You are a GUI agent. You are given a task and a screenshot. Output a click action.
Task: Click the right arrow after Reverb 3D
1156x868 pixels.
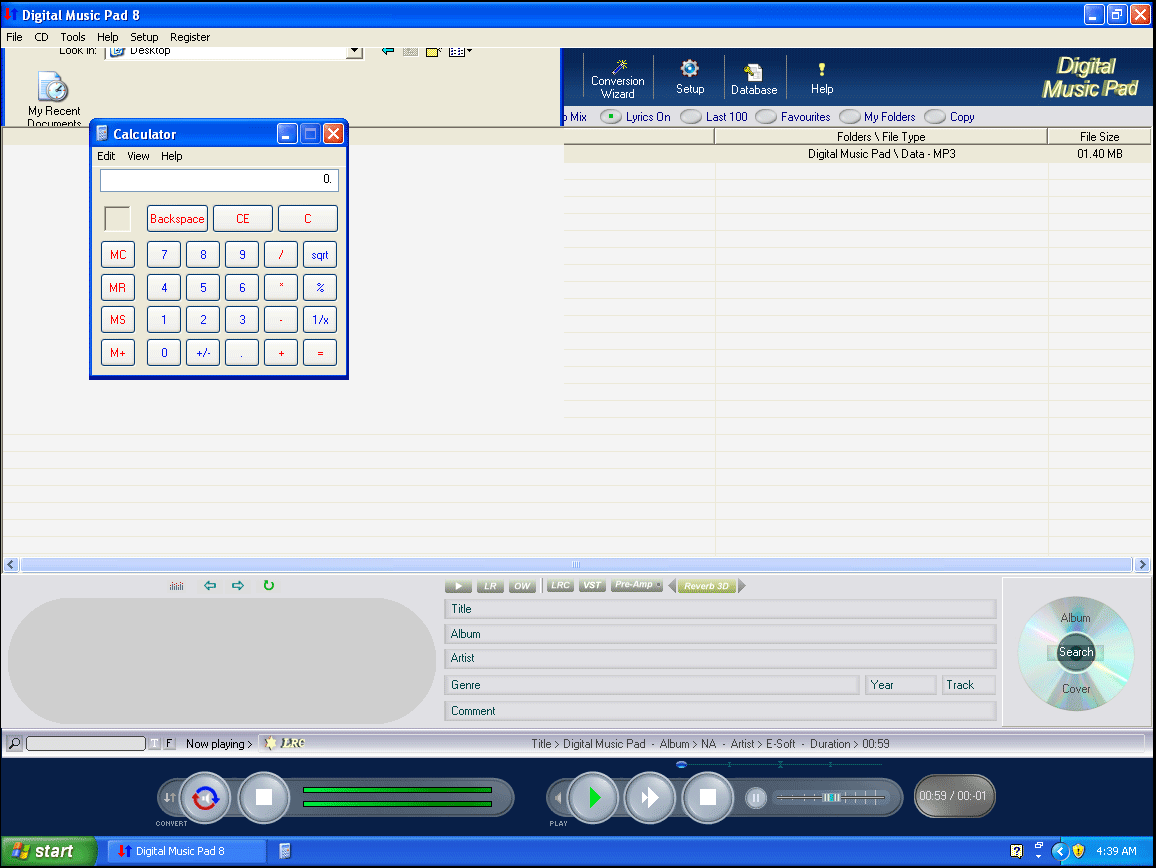tap(742, 586)
